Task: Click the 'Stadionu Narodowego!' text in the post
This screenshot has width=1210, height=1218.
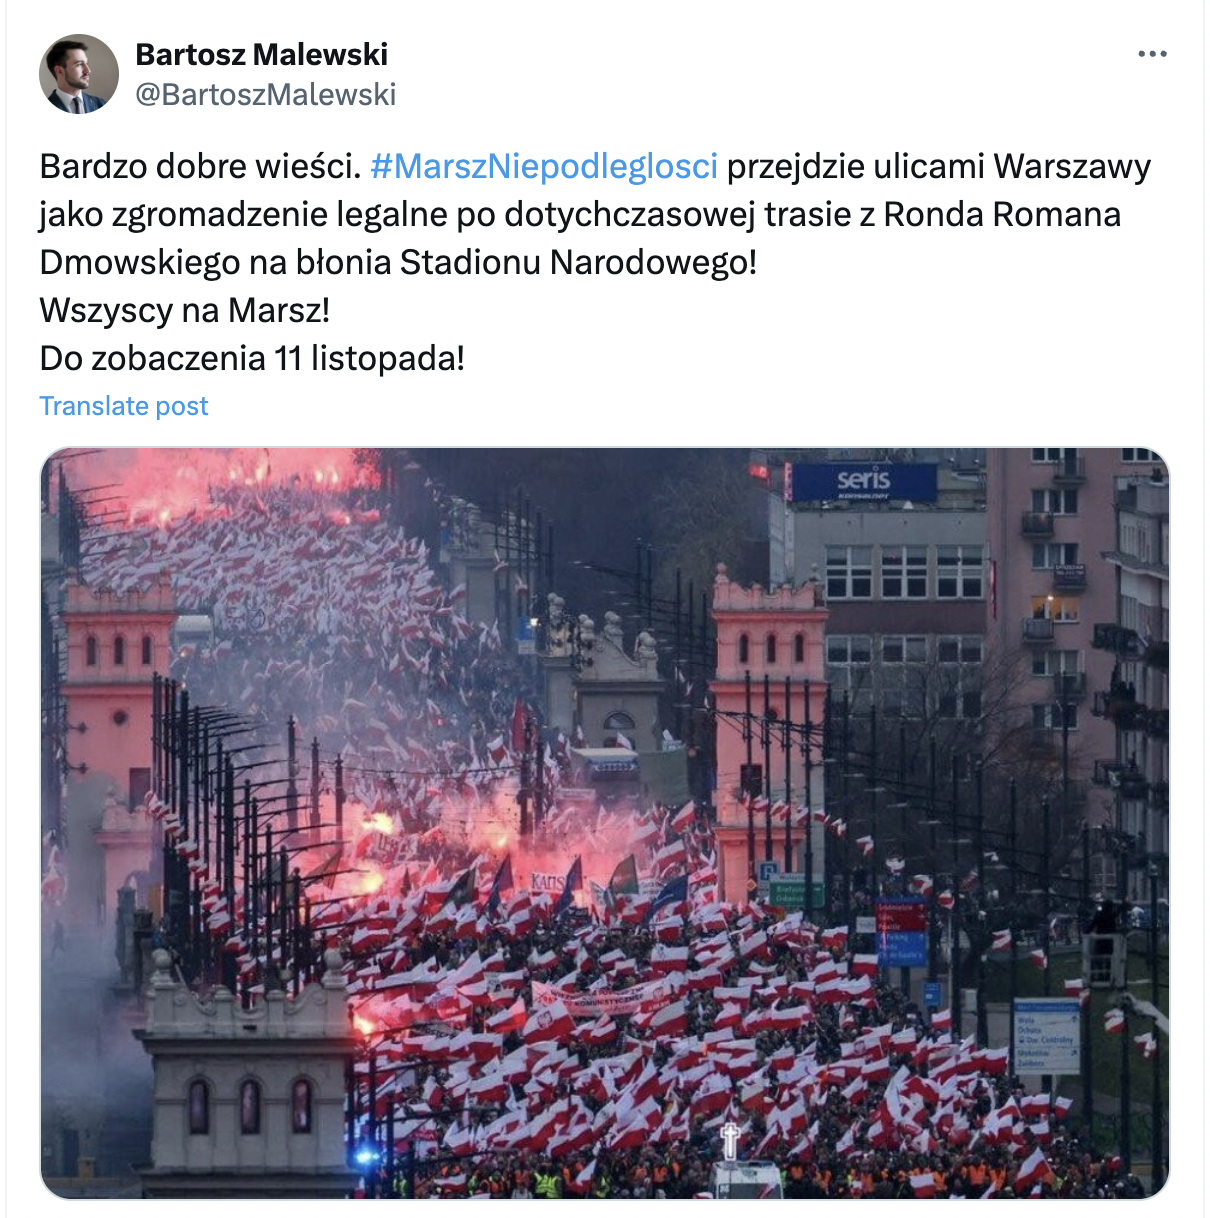Action: pos(578,262)
